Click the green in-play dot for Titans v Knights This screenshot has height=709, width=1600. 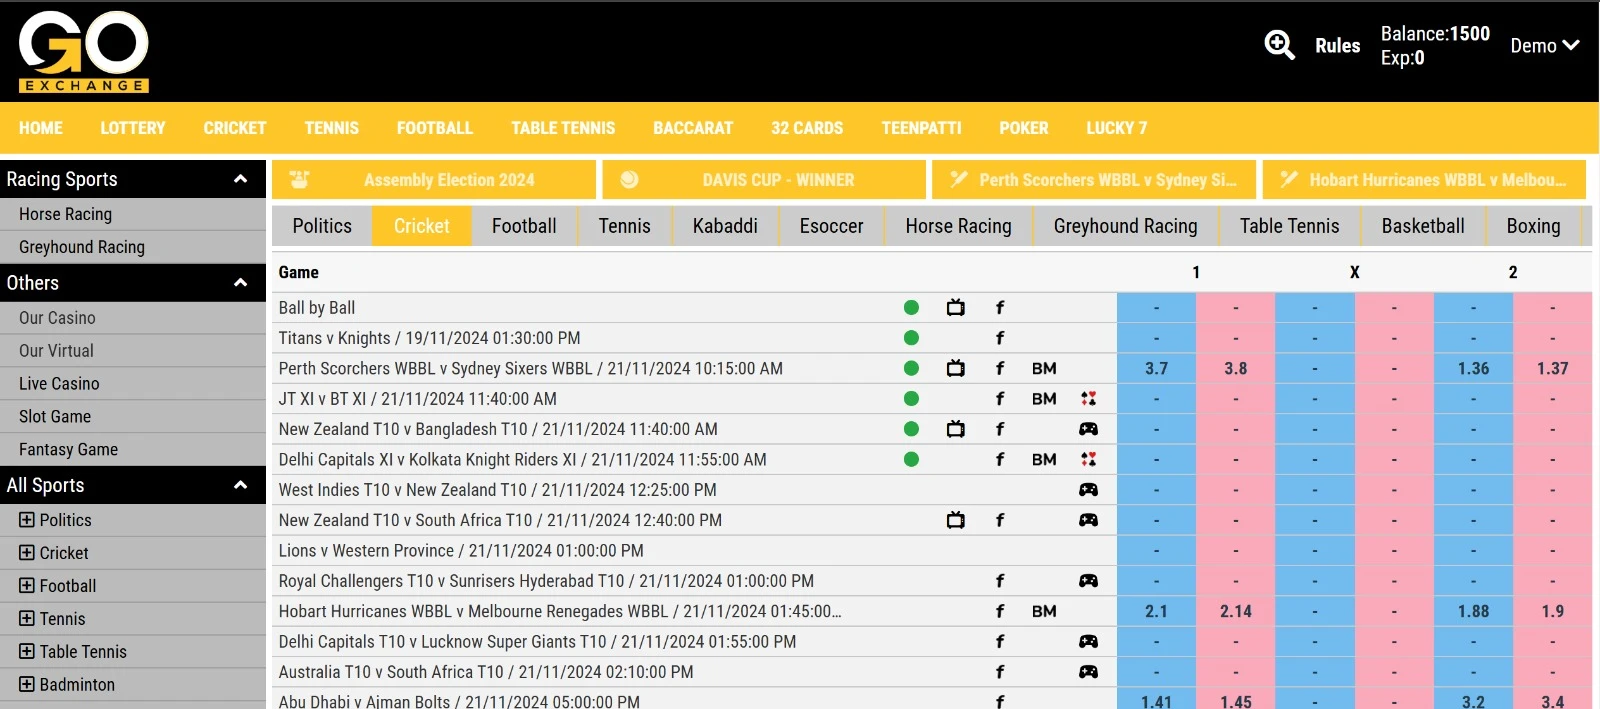(x=911, y=338)
